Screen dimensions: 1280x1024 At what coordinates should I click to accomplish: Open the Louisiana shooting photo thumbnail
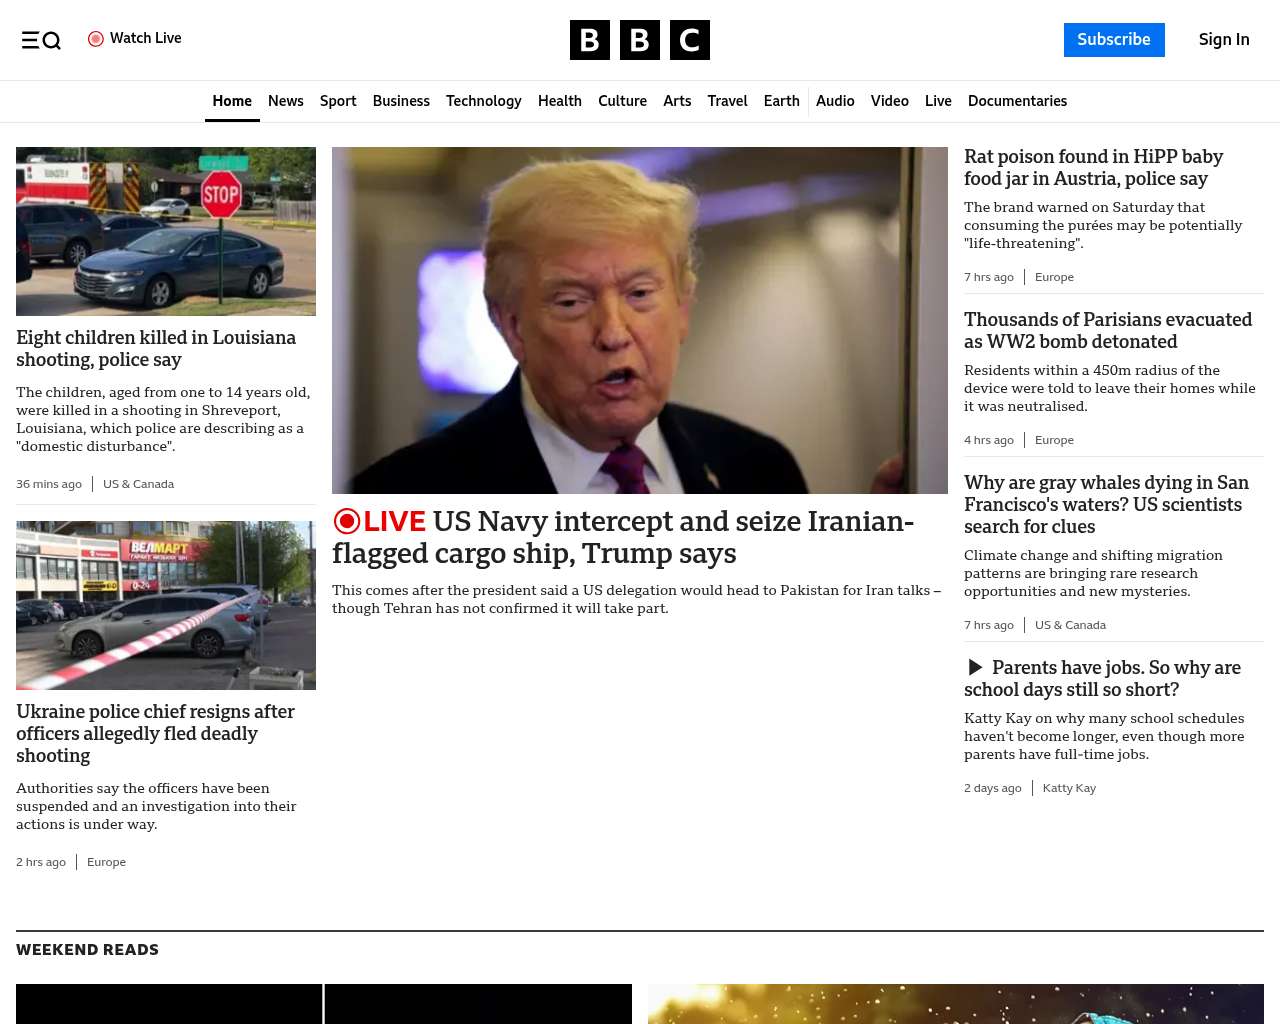pos(166,231)
